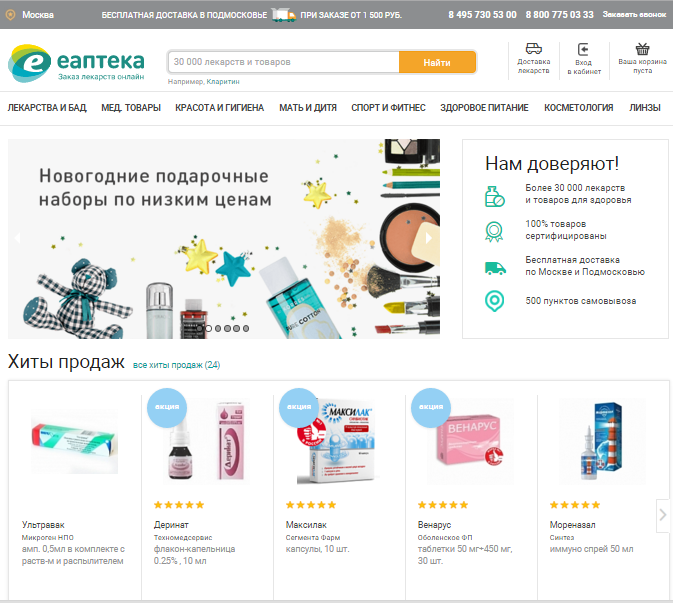Screen dimensions: 673x603
Task: Select the fifth banner slide dot
Action: coord(236,328)
